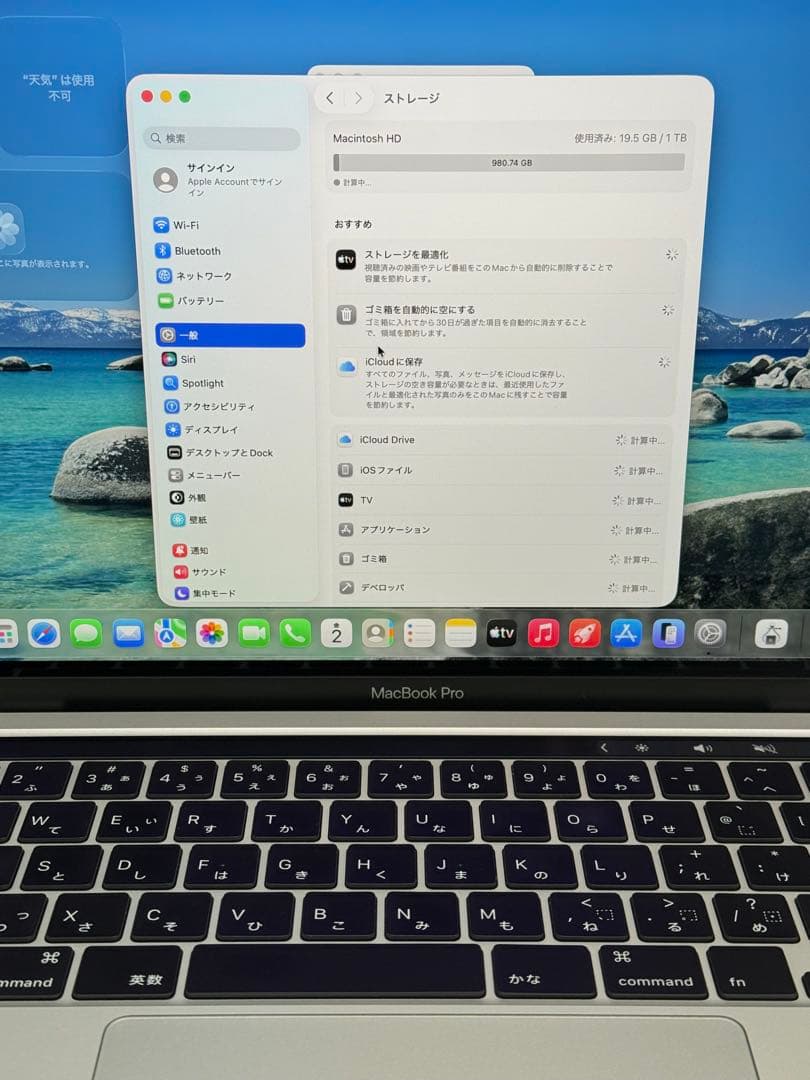Click the 検索 search field
This screenshot has width=810, height=1080.
222,138
